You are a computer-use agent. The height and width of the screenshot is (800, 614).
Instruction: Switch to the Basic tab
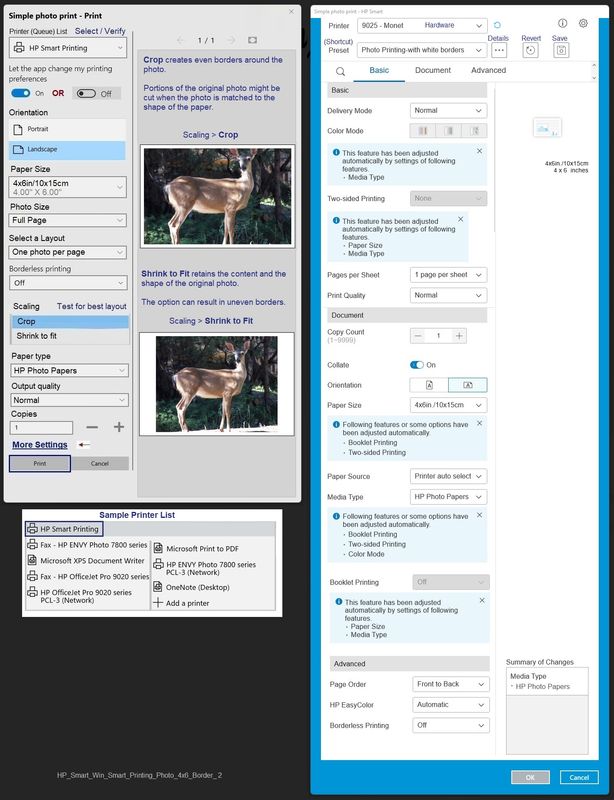click(379, 70)
